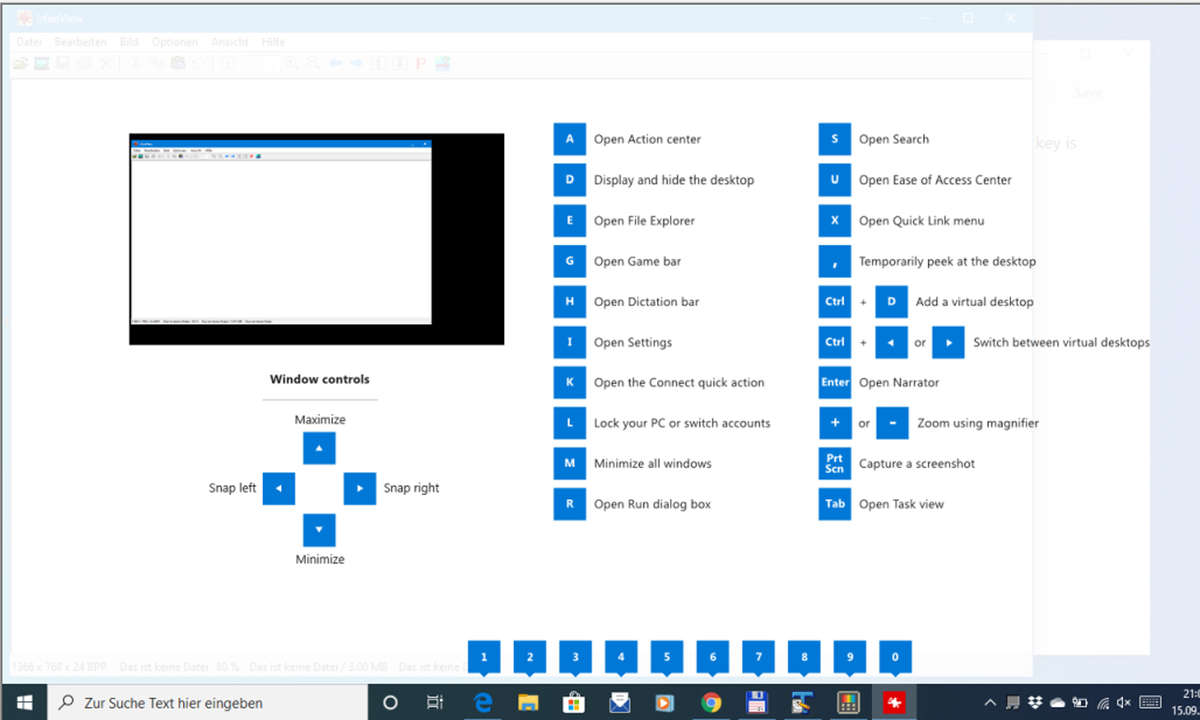Image resolution: width=1200 pixels, height=720 pixels.
Task: Click the U key tile for Ease of Access
Action: (x=834, y=180)
